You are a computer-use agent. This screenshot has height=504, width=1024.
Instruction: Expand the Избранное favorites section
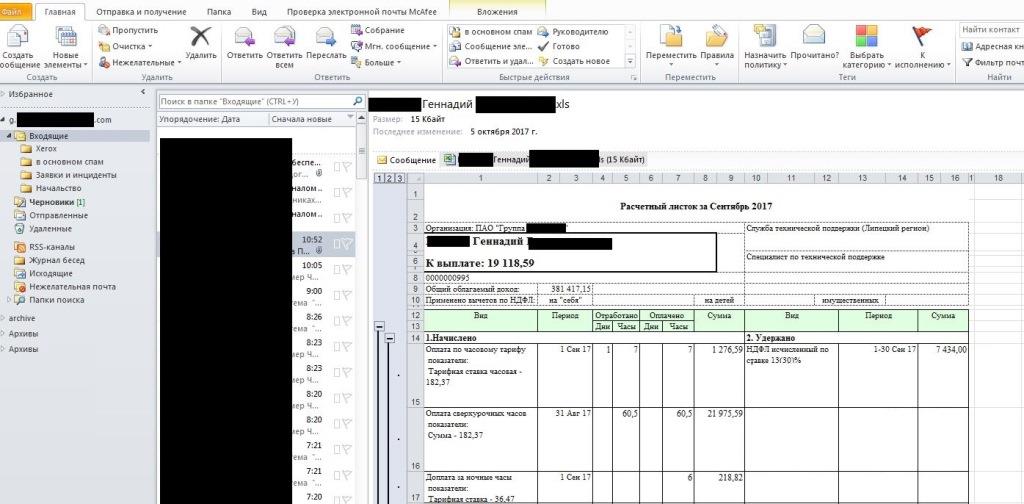click(x=3, y=94)
